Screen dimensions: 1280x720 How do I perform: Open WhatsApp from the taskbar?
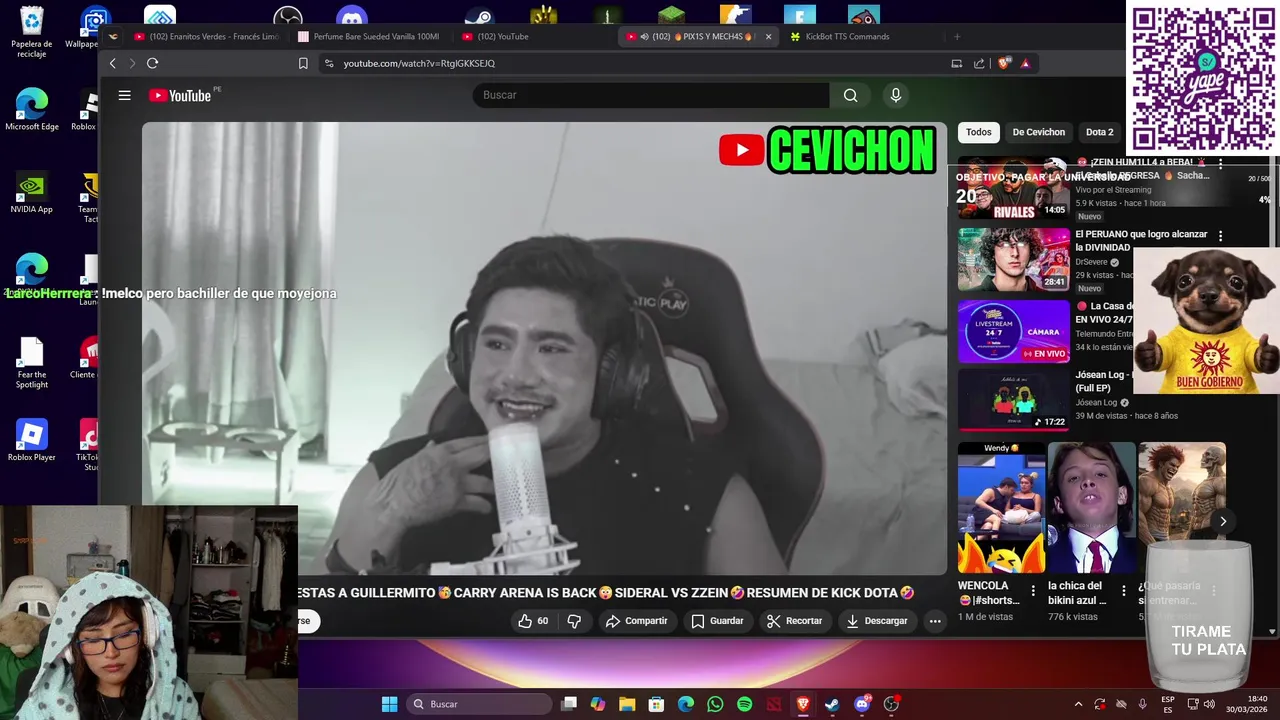(x=715, y=704)
